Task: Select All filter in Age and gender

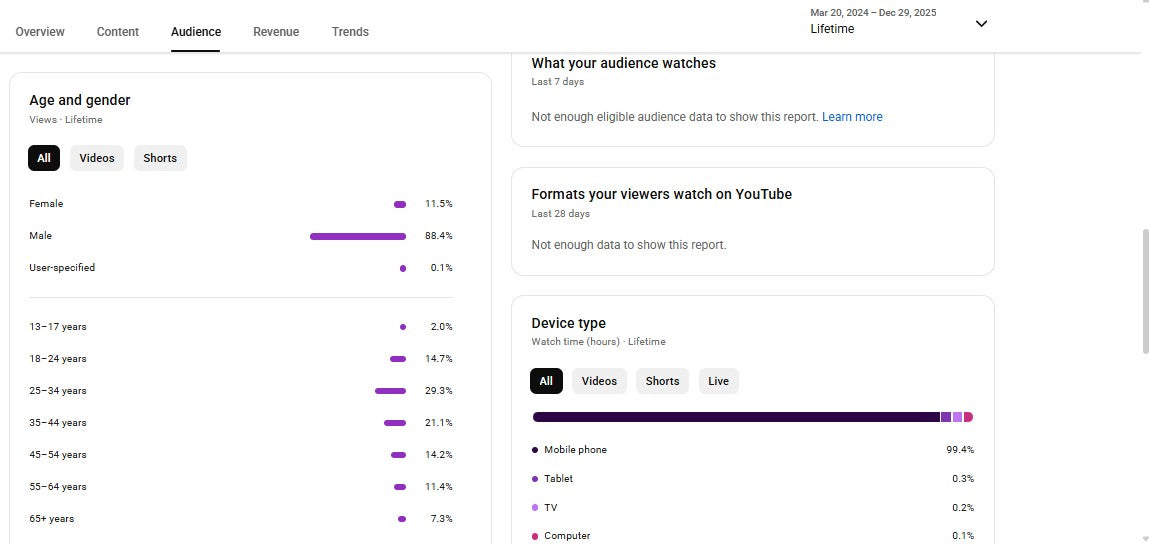Action: (44, 158)
